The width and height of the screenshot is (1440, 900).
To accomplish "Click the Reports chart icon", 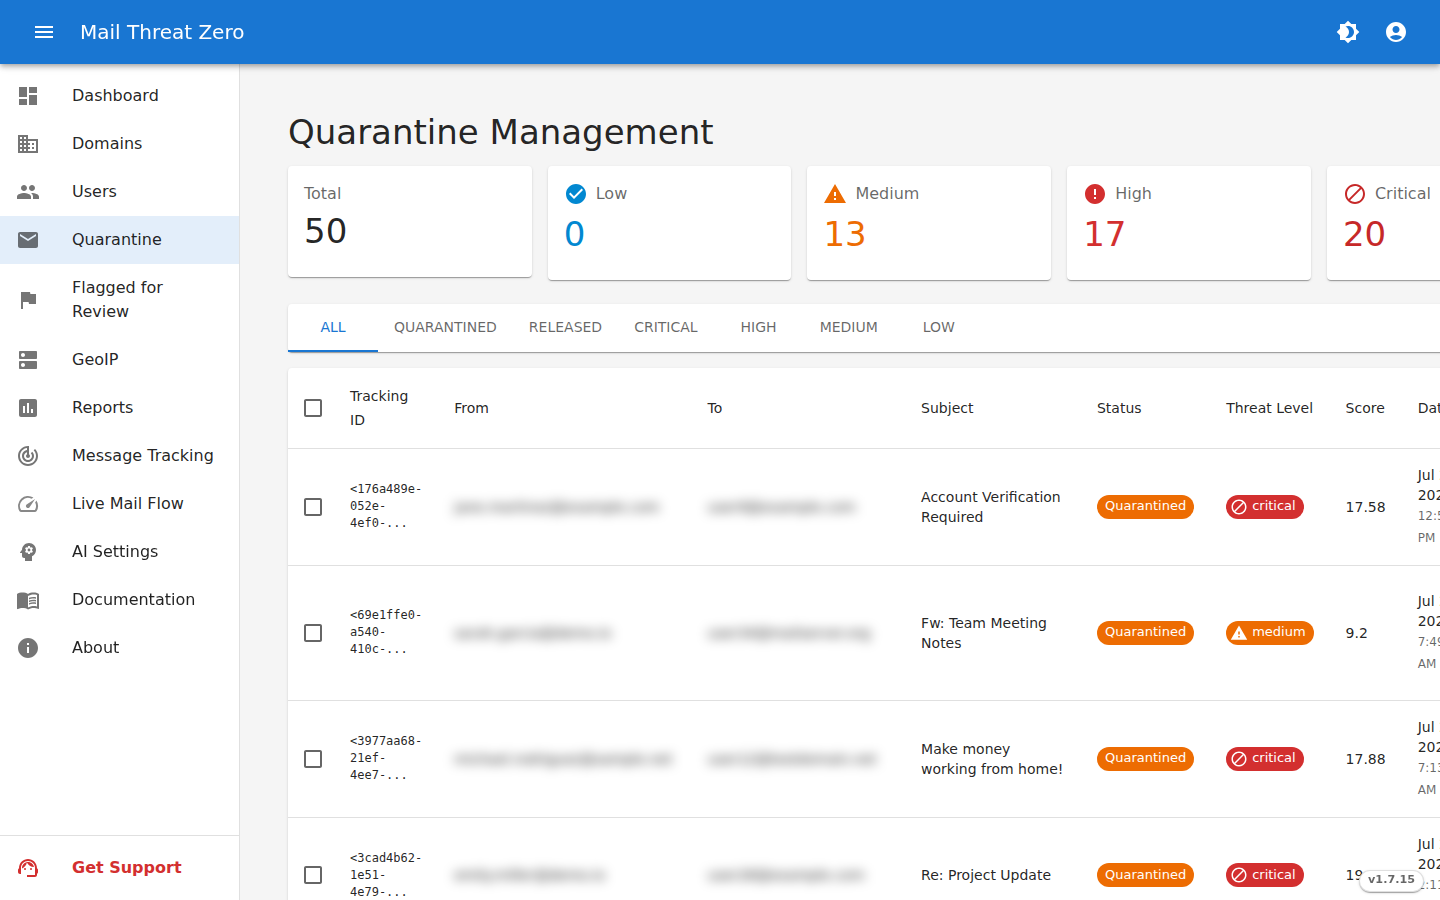I will coord(28,408).
